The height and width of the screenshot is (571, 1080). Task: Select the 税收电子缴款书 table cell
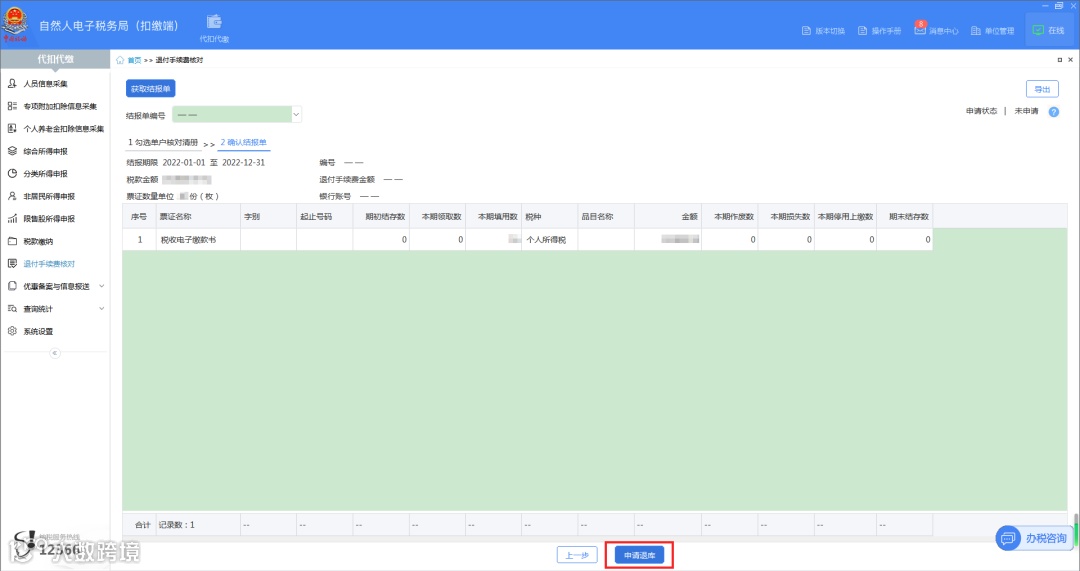coord(198,240)
